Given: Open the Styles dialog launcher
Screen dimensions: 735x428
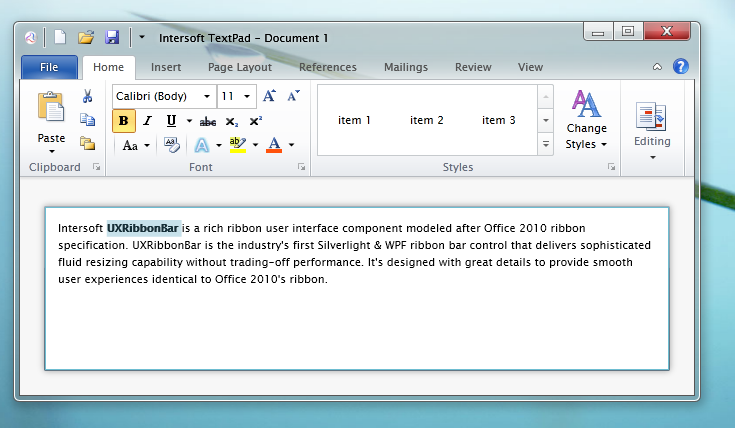Looking at the screenshot, I should (x=611, y=167).
